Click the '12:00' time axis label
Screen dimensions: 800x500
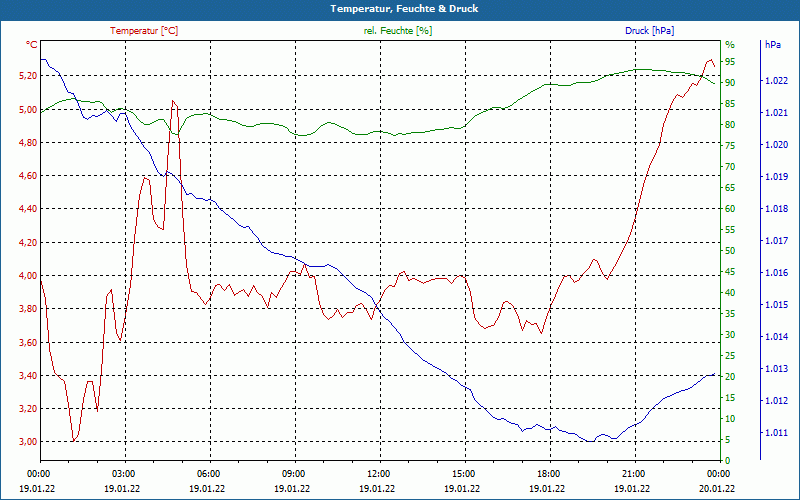pyautogui.click(x=378, y=474)
